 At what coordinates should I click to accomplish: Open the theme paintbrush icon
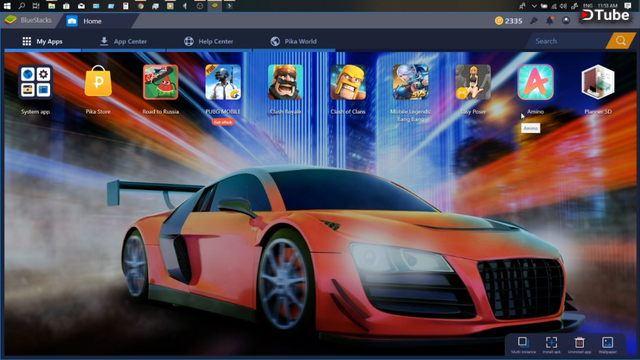click(x=534, y=20)
